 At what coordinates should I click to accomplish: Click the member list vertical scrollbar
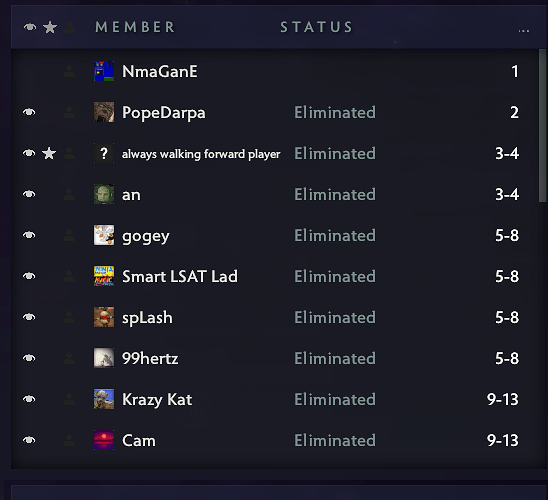pyautogui.click(x=542, y=125)
